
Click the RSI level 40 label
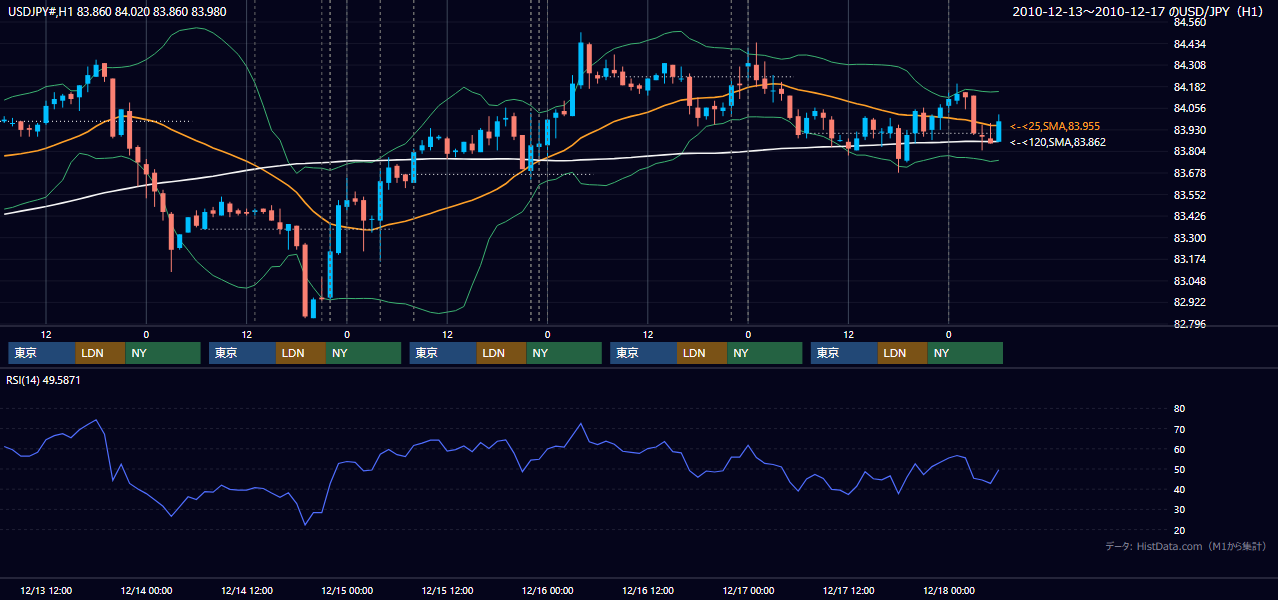pos(1179,489)
